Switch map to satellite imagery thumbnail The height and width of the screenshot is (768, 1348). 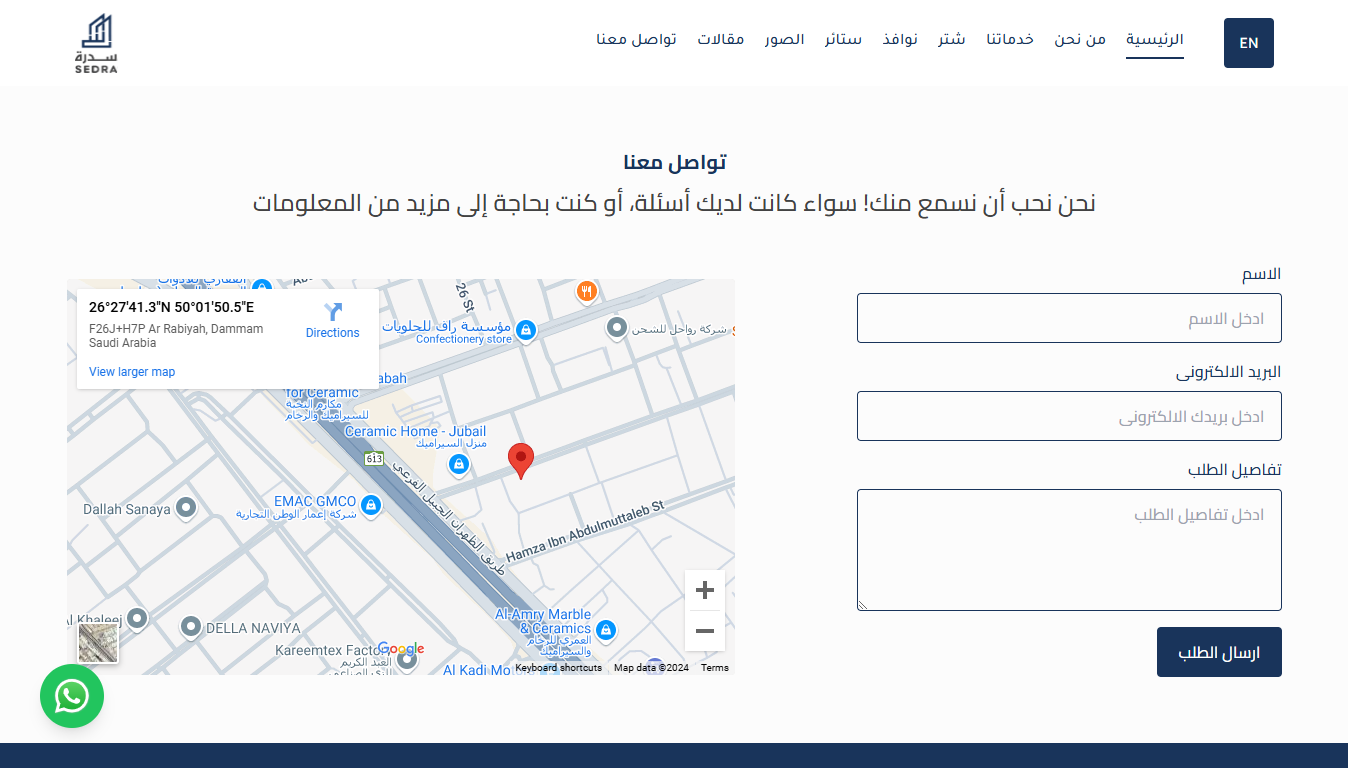98,643
